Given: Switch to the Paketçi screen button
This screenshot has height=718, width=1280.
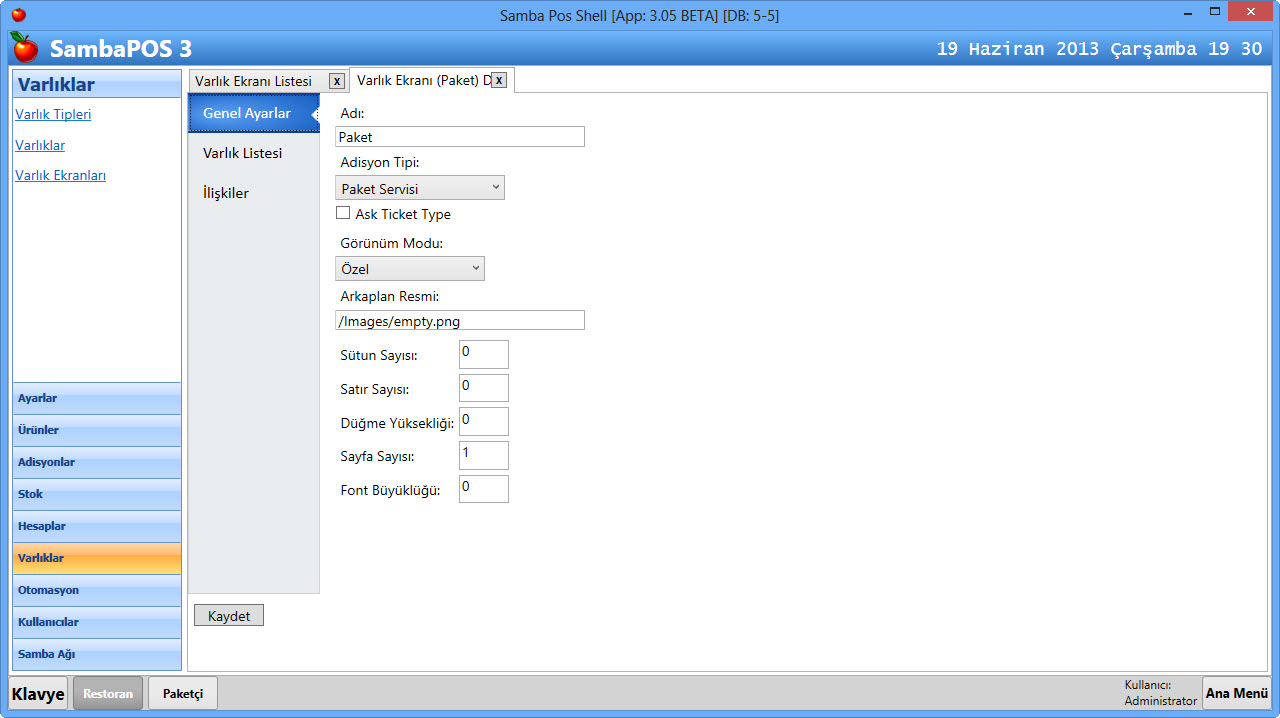Looking at the screenshot, I should pos(183,693).
